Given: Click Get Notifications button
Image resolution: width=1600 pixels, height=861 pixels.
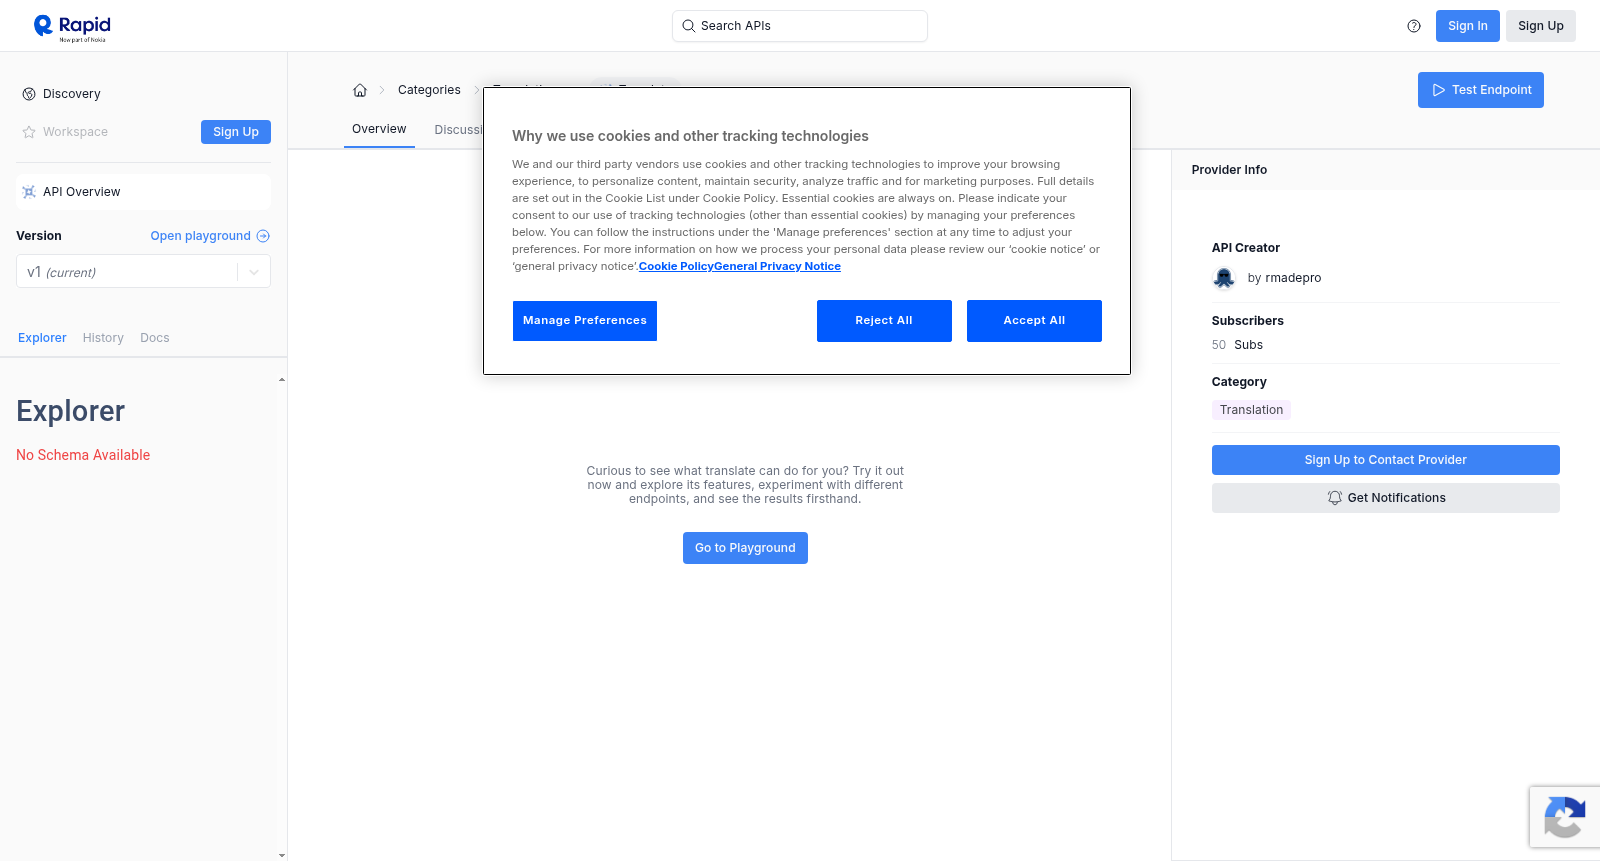Looking at the screenshot, I should click(x=1386, y=498).
